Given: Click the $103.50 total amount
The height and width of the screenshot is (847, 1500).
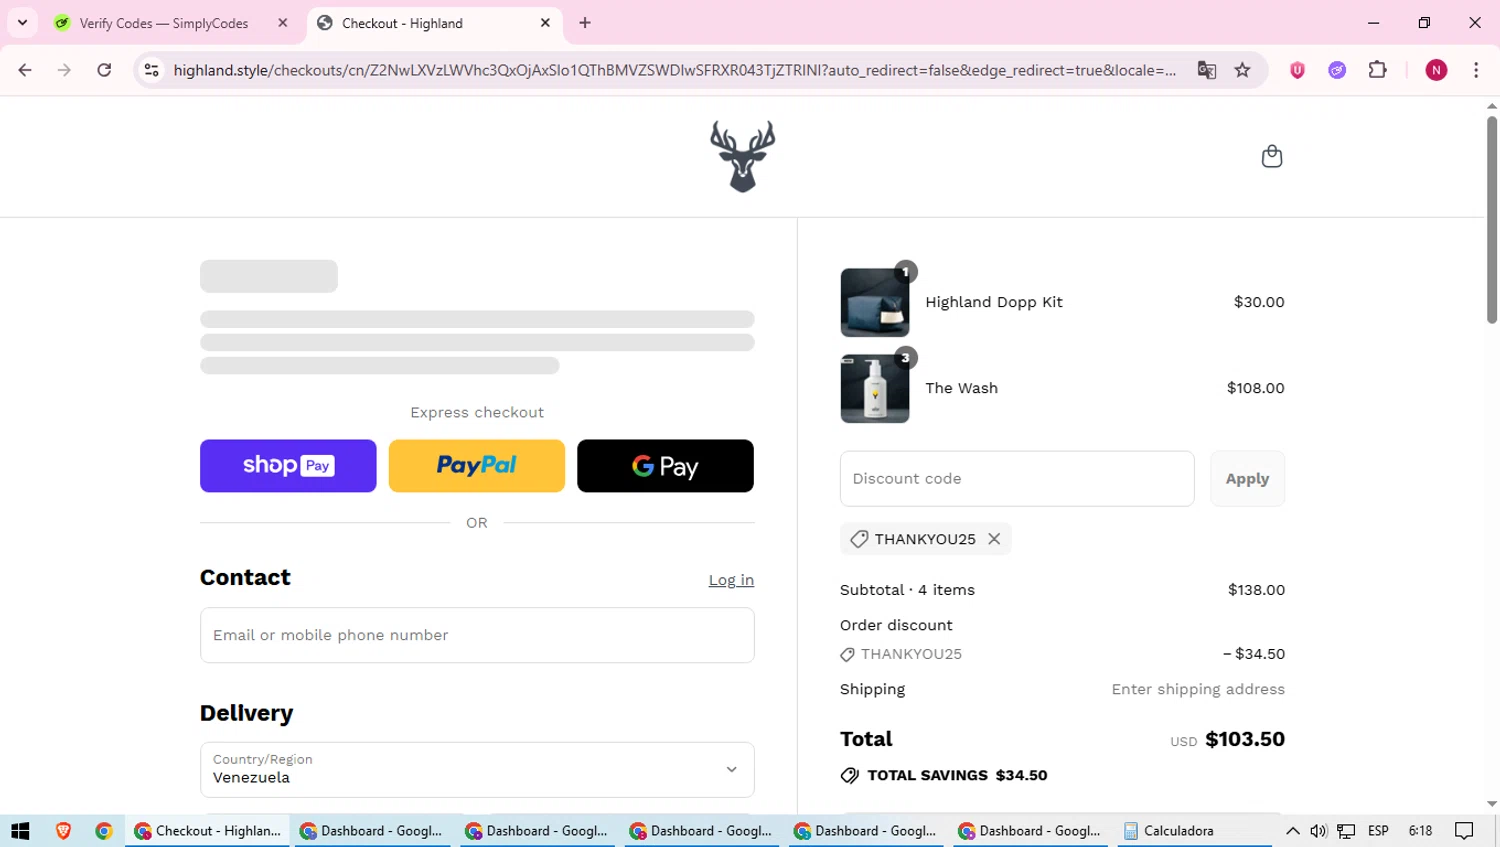Looking at the screenshot, I should click(x=1245, y=739).
